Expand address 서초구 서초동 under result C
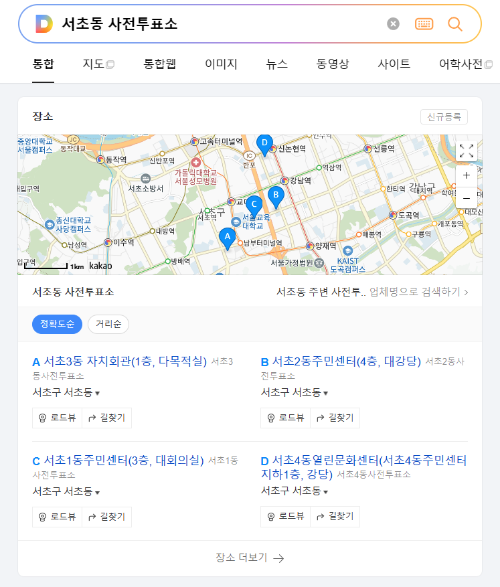Screen dimensions: 500x587 [x=66, y=491]
